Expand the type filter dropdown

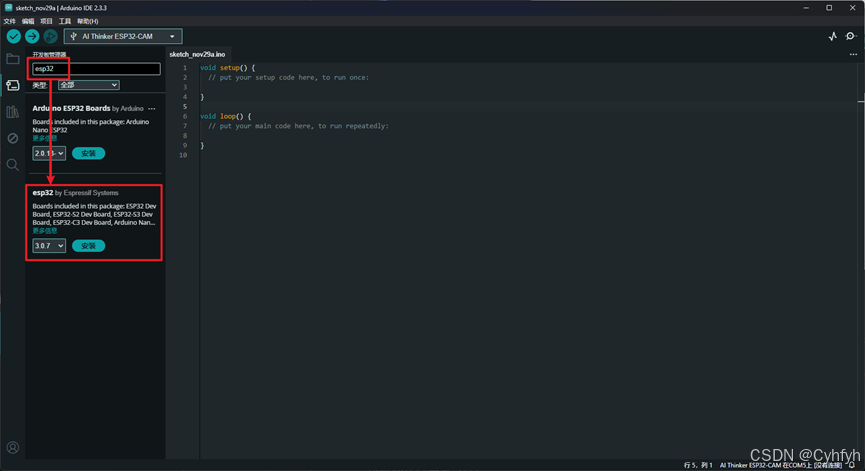89,85
